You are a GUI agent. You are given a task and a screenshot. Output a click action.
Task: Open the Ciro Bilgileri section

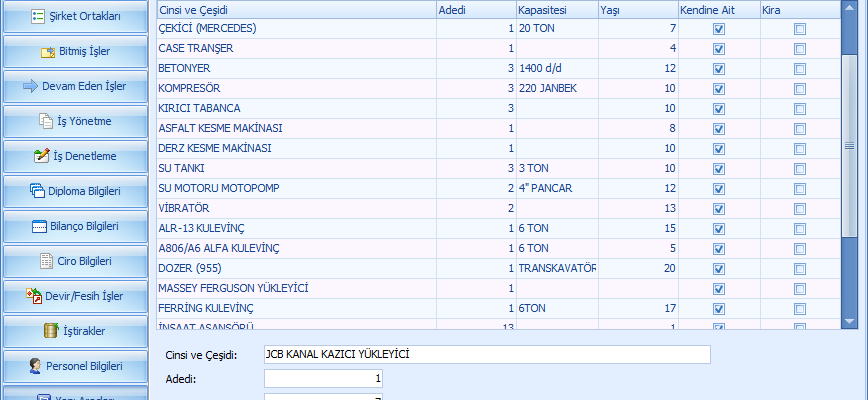coord(75,261)
